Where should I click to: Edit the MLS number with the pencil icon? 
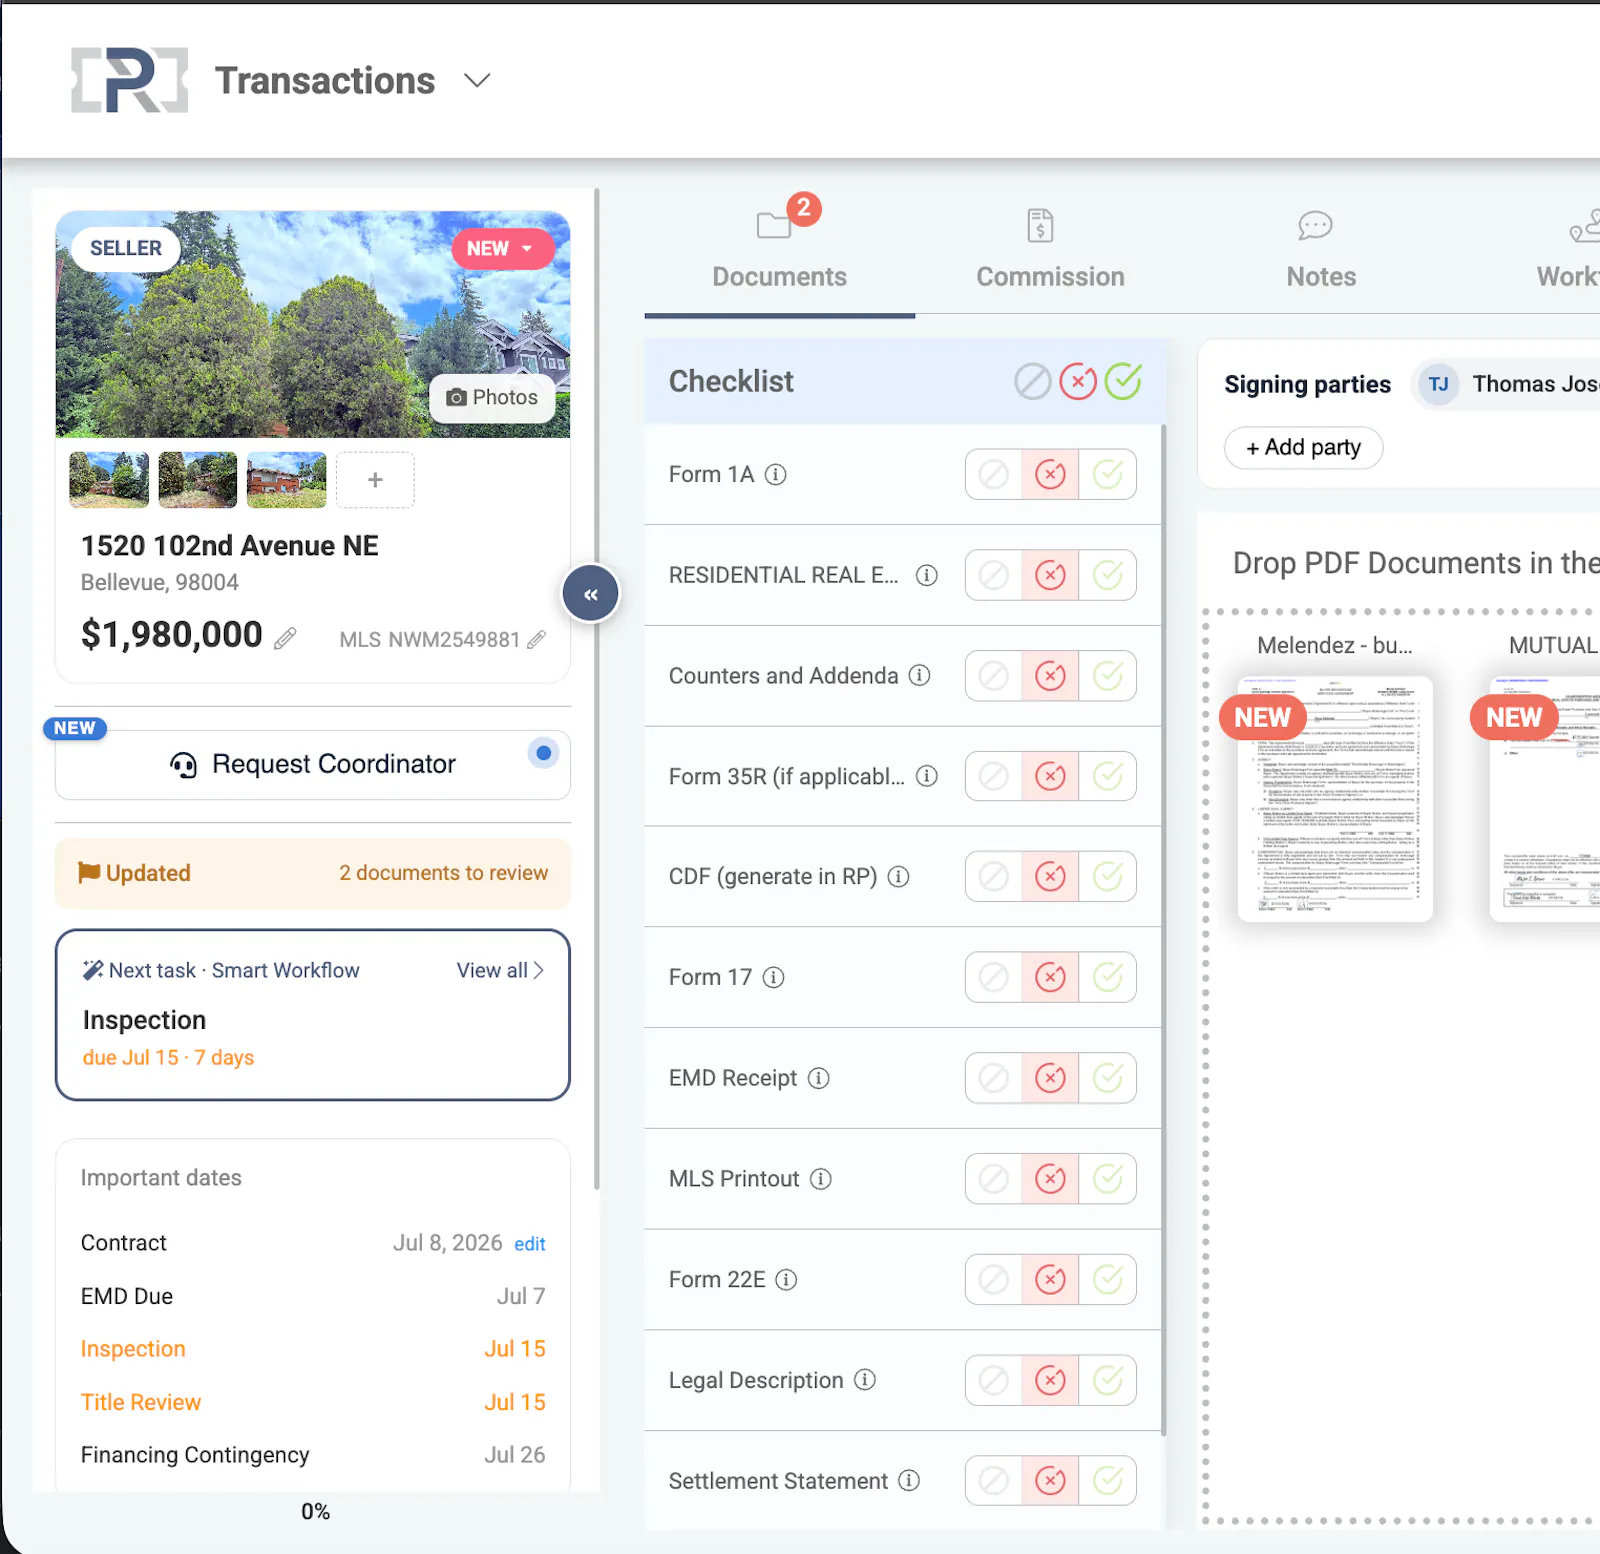point(537,639)
